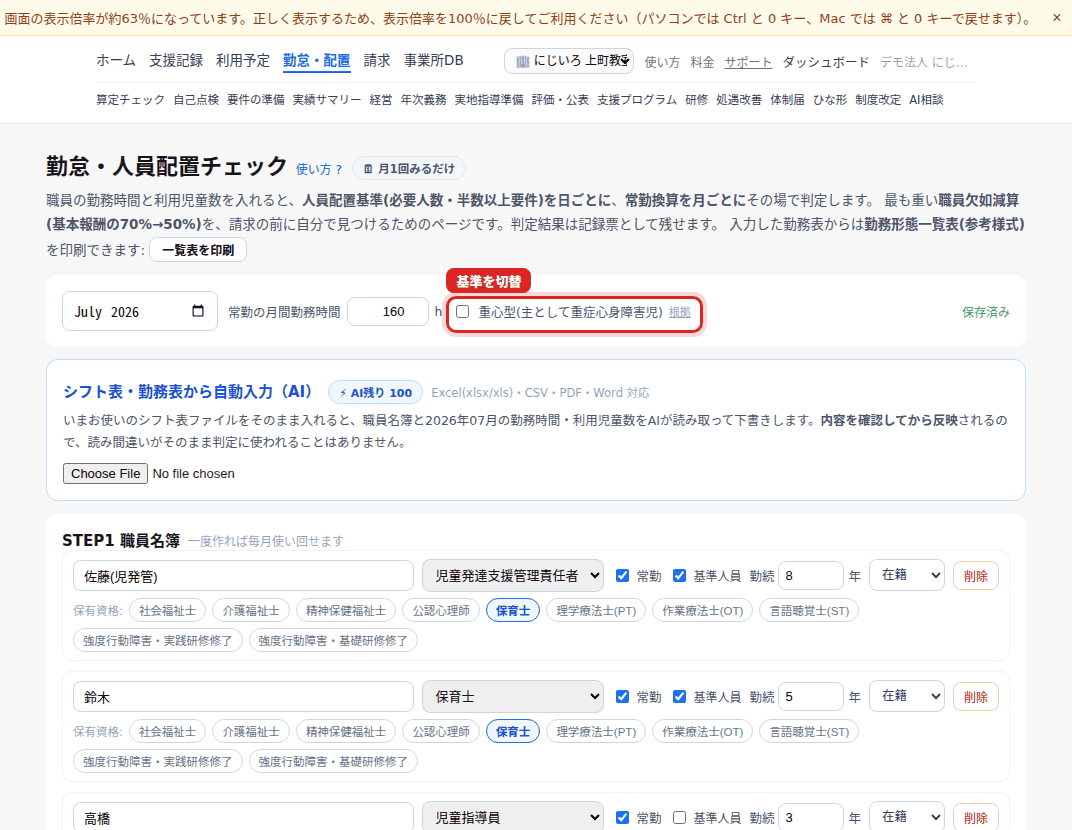Toggle 公認心理師 qualification for 佐藤(児発管)

tap(441, 611)
